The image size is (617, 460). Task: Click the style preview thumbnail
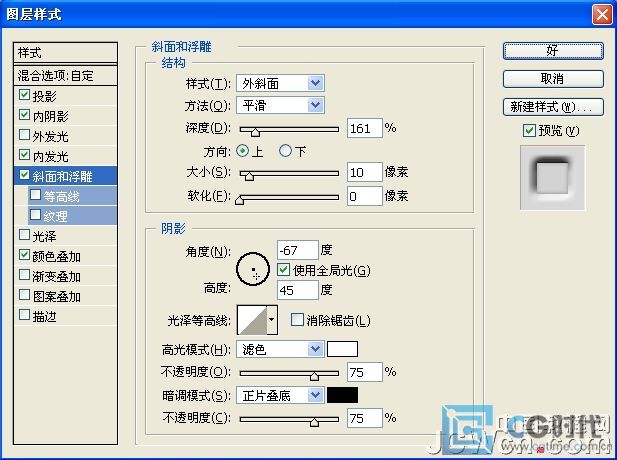(x=552, y=178)
